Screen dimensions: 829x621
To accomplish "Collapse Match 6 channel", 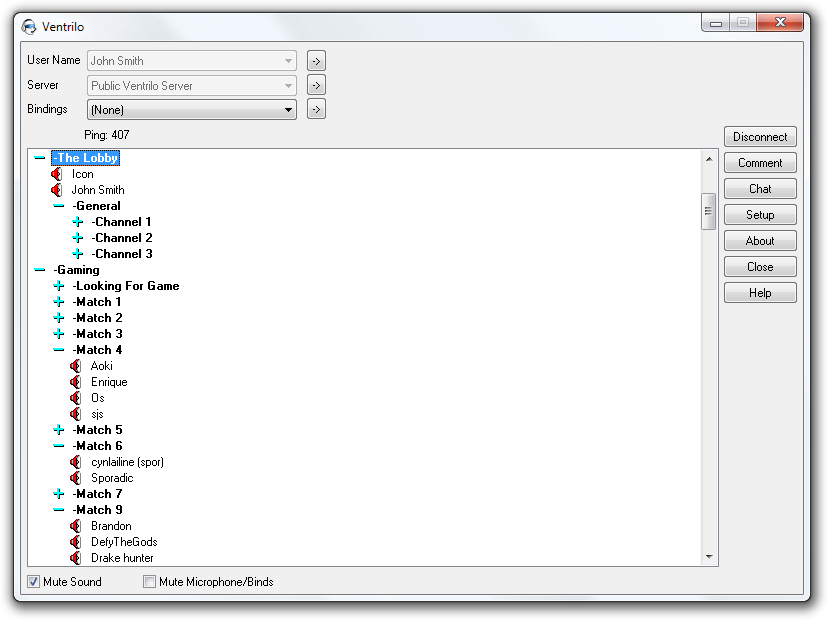I will (59, 446).
